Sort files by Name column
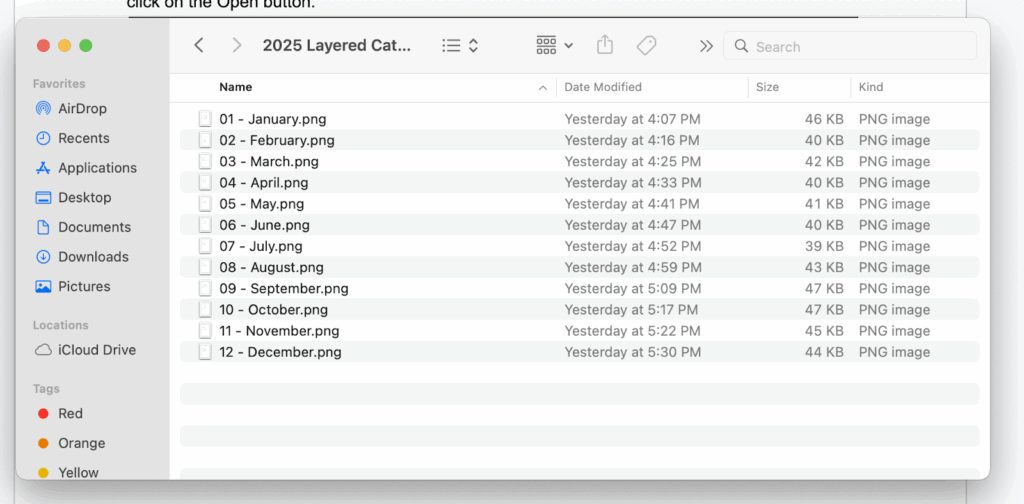 pyautogui.click(x=236, y=87)
